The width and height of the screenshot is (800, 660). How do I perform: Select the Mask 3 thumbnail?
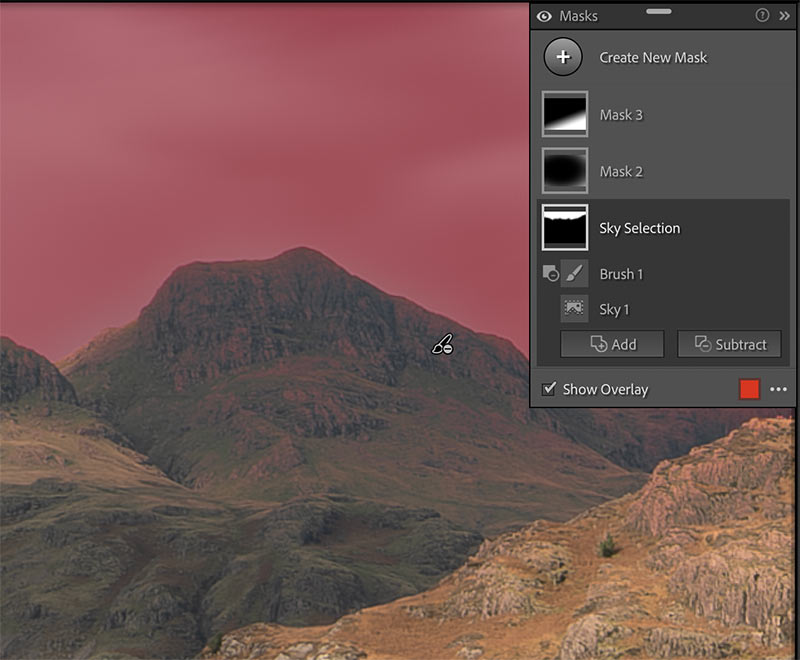[564, 114]
